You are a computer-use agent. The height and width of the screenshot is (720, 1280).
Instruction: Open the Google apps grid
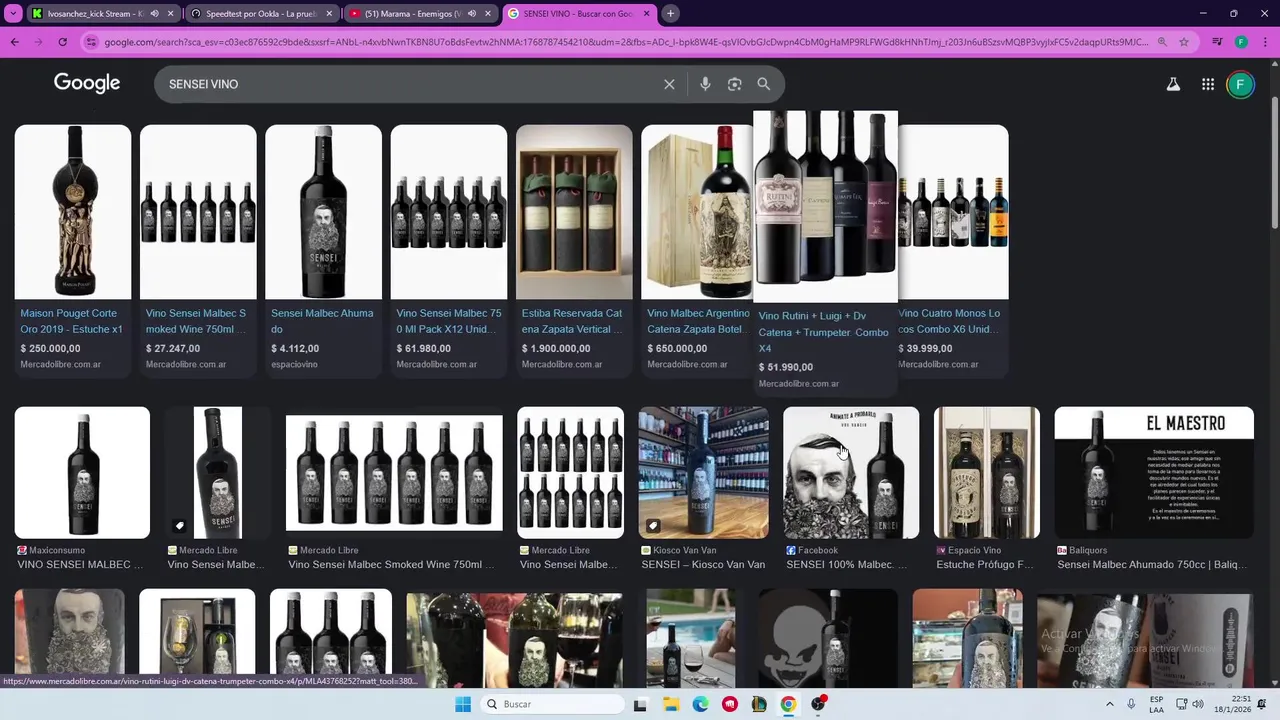[x=1208, y=84]
